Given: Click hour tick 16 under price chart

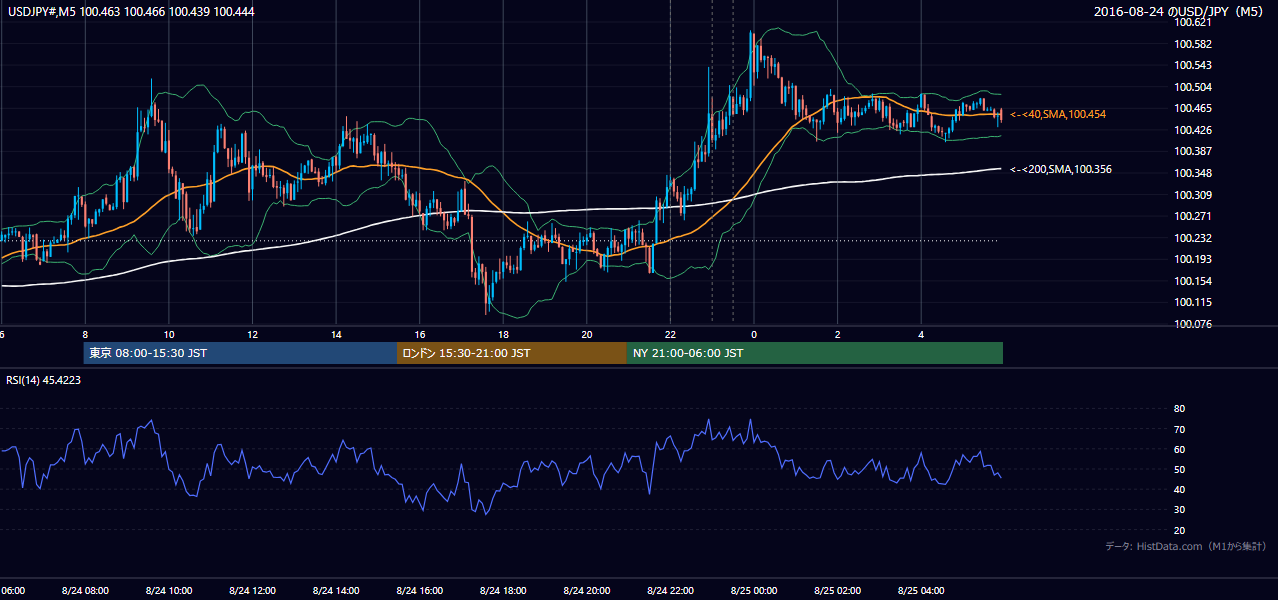Looking at the screenshot, I should click(420, 334).
